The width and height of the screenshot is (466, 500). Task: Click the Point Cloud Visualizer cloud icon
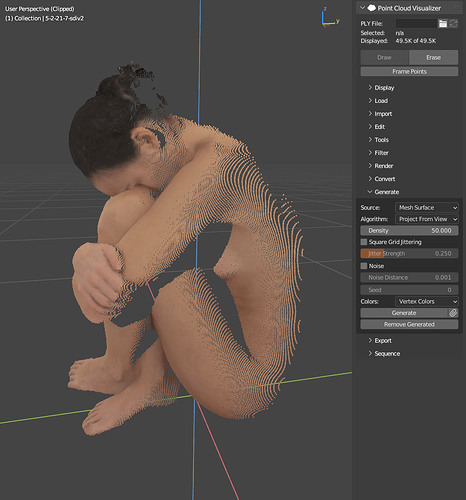(371, 8)
